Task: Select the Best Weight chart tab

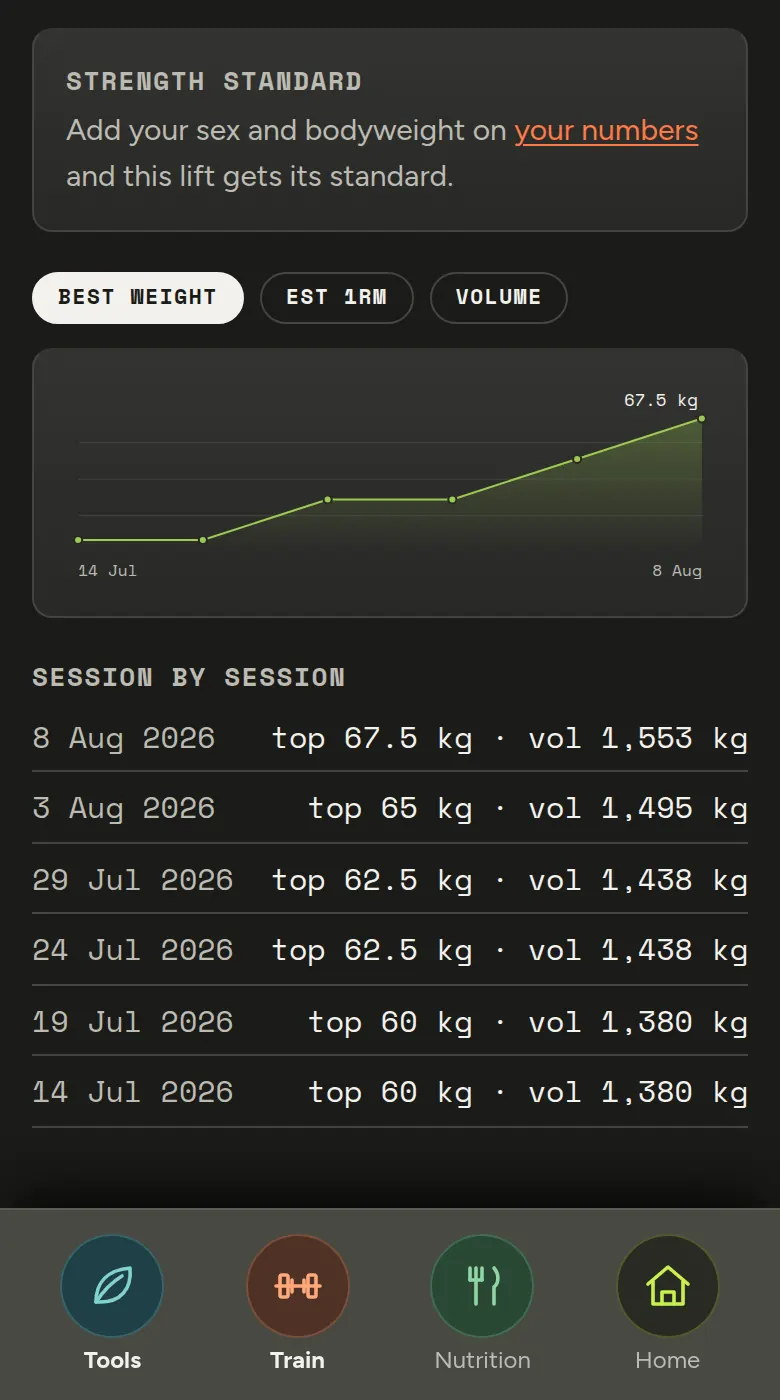Action: (138, 298)
